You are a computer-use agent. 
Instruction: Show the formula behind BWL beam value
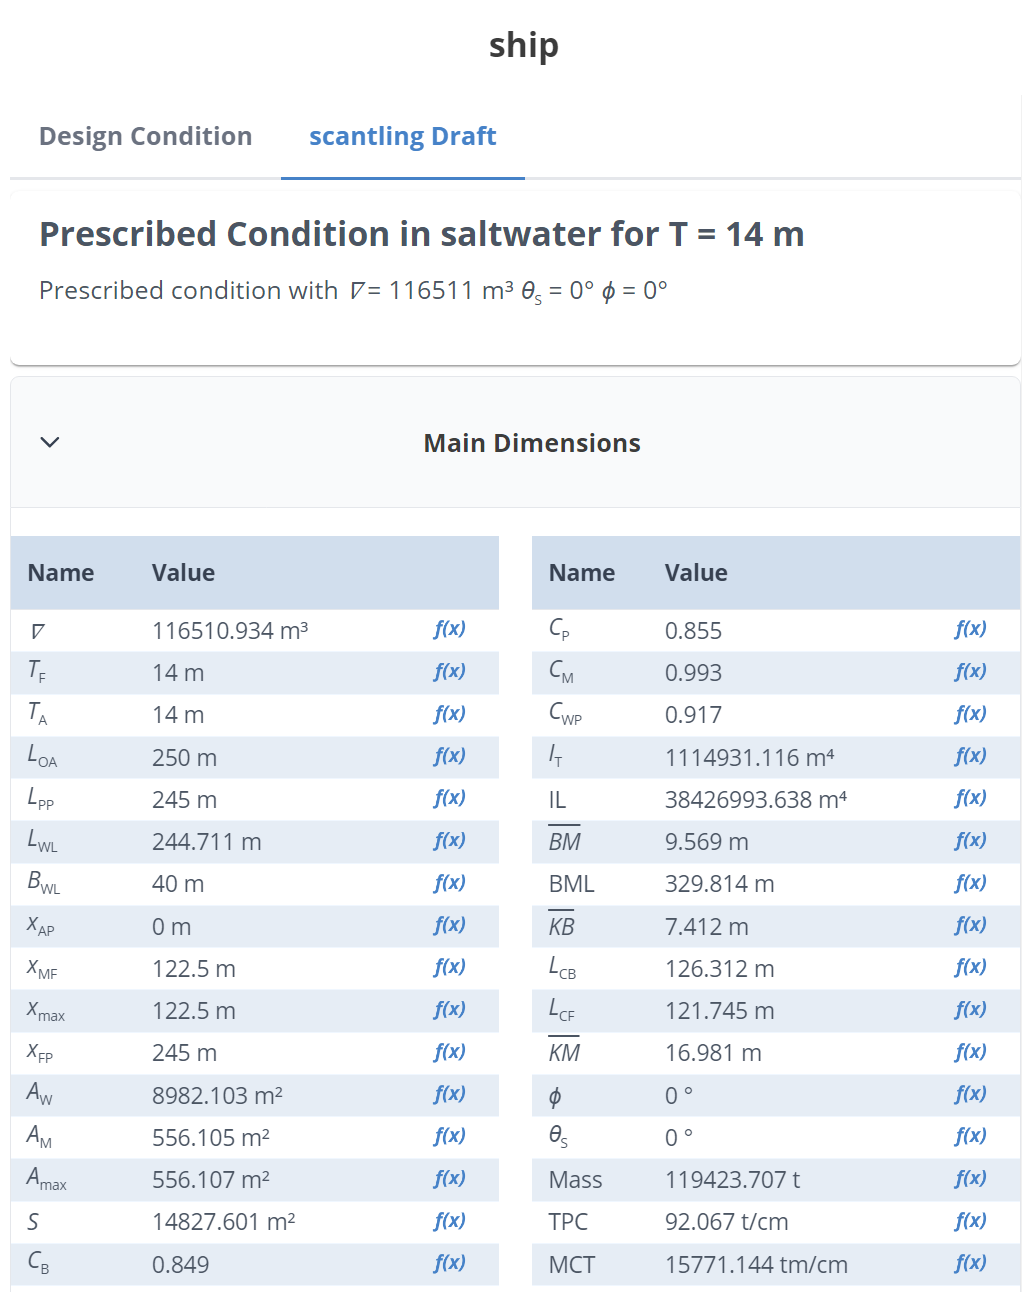pyautogui.click(x=448, y=883)
